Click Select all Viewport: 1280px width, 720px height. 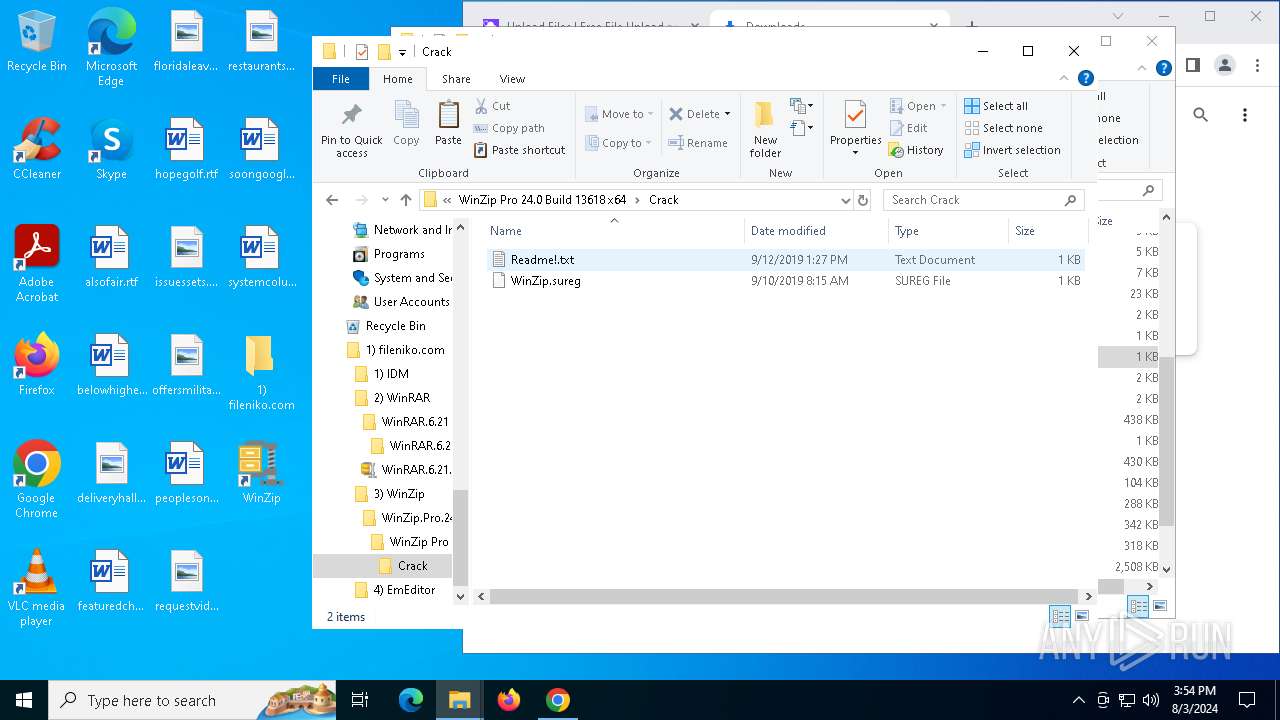click(996, 106)
